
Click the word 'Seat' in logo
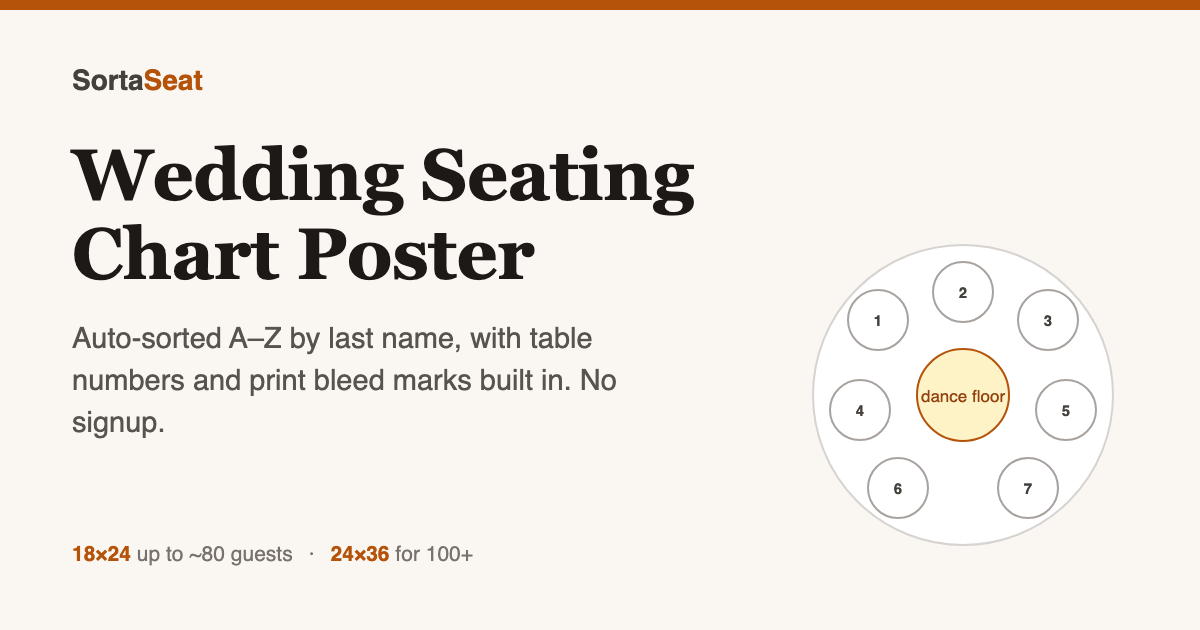point(174,81)
